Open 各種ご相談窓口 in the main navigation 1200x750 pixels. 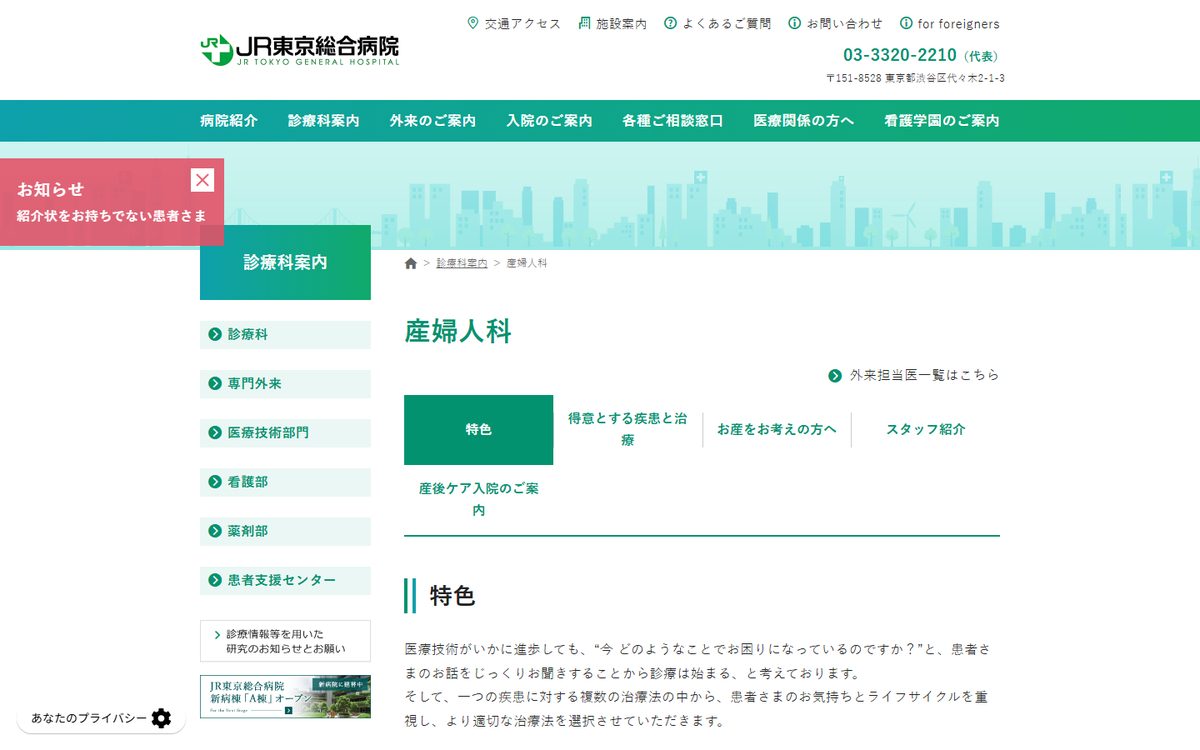673,121
